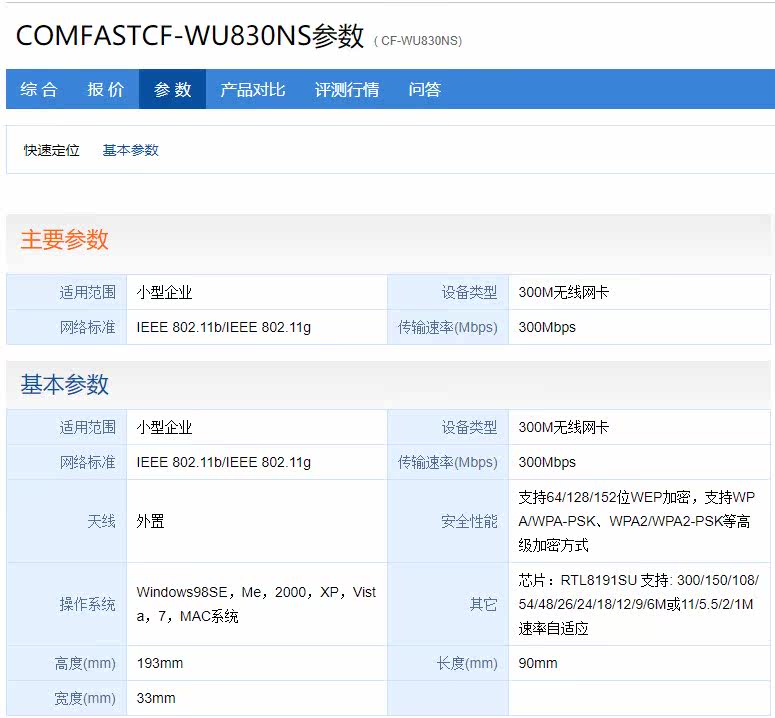This screenshot has width=775, height=718.
Task: Click the WEP加密 security description text
Action: (x=637, y=521)
